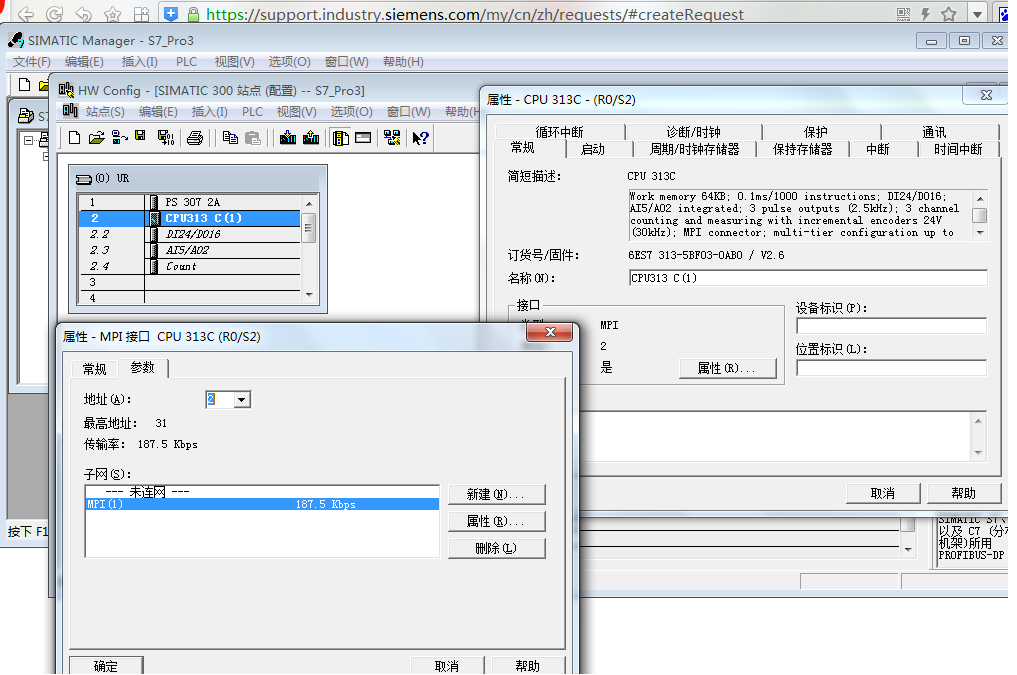The width and height of the screenshot is (1017, 675).
Task: Switch to 常规 tab in MPI dialog
Action: click(x=94, y=369)
